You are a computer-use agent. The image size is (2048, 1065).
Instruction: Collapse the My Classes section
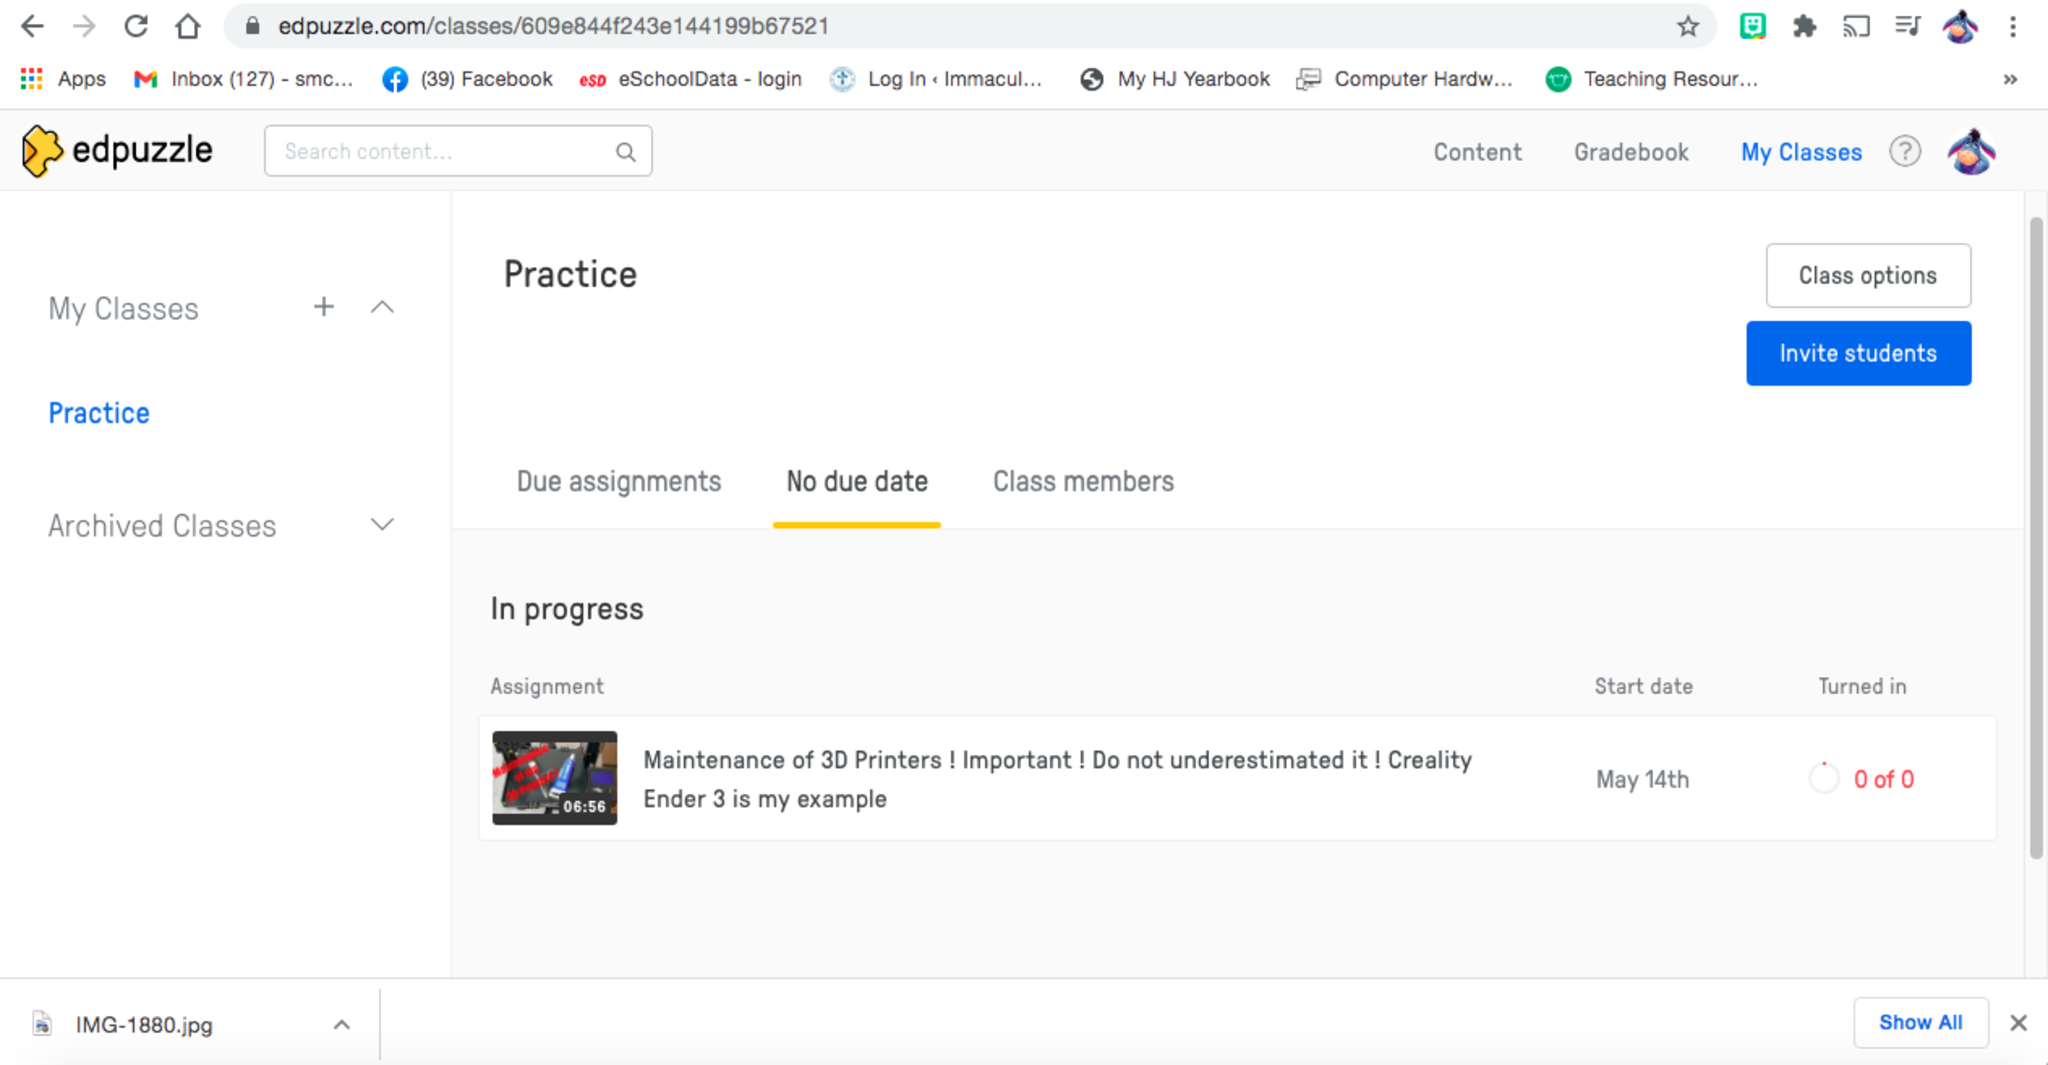click(x=382, y=307)
